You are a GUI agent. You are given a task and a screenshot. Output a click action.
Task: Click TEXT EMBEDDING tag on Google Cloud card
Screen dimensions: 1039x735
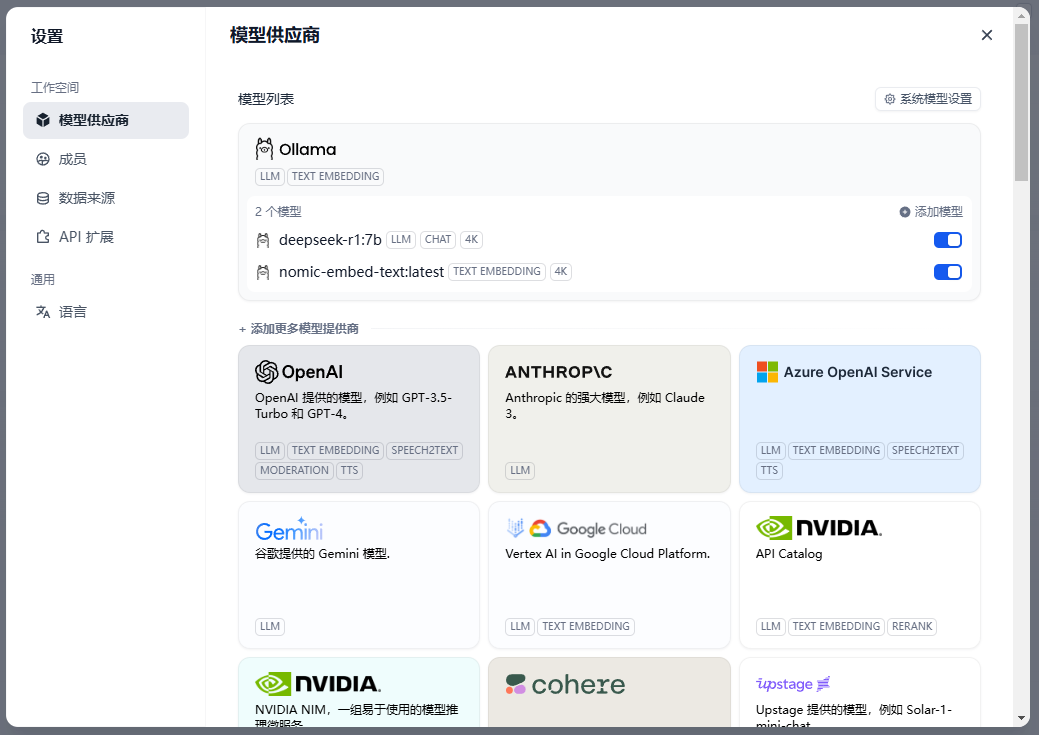586,626
